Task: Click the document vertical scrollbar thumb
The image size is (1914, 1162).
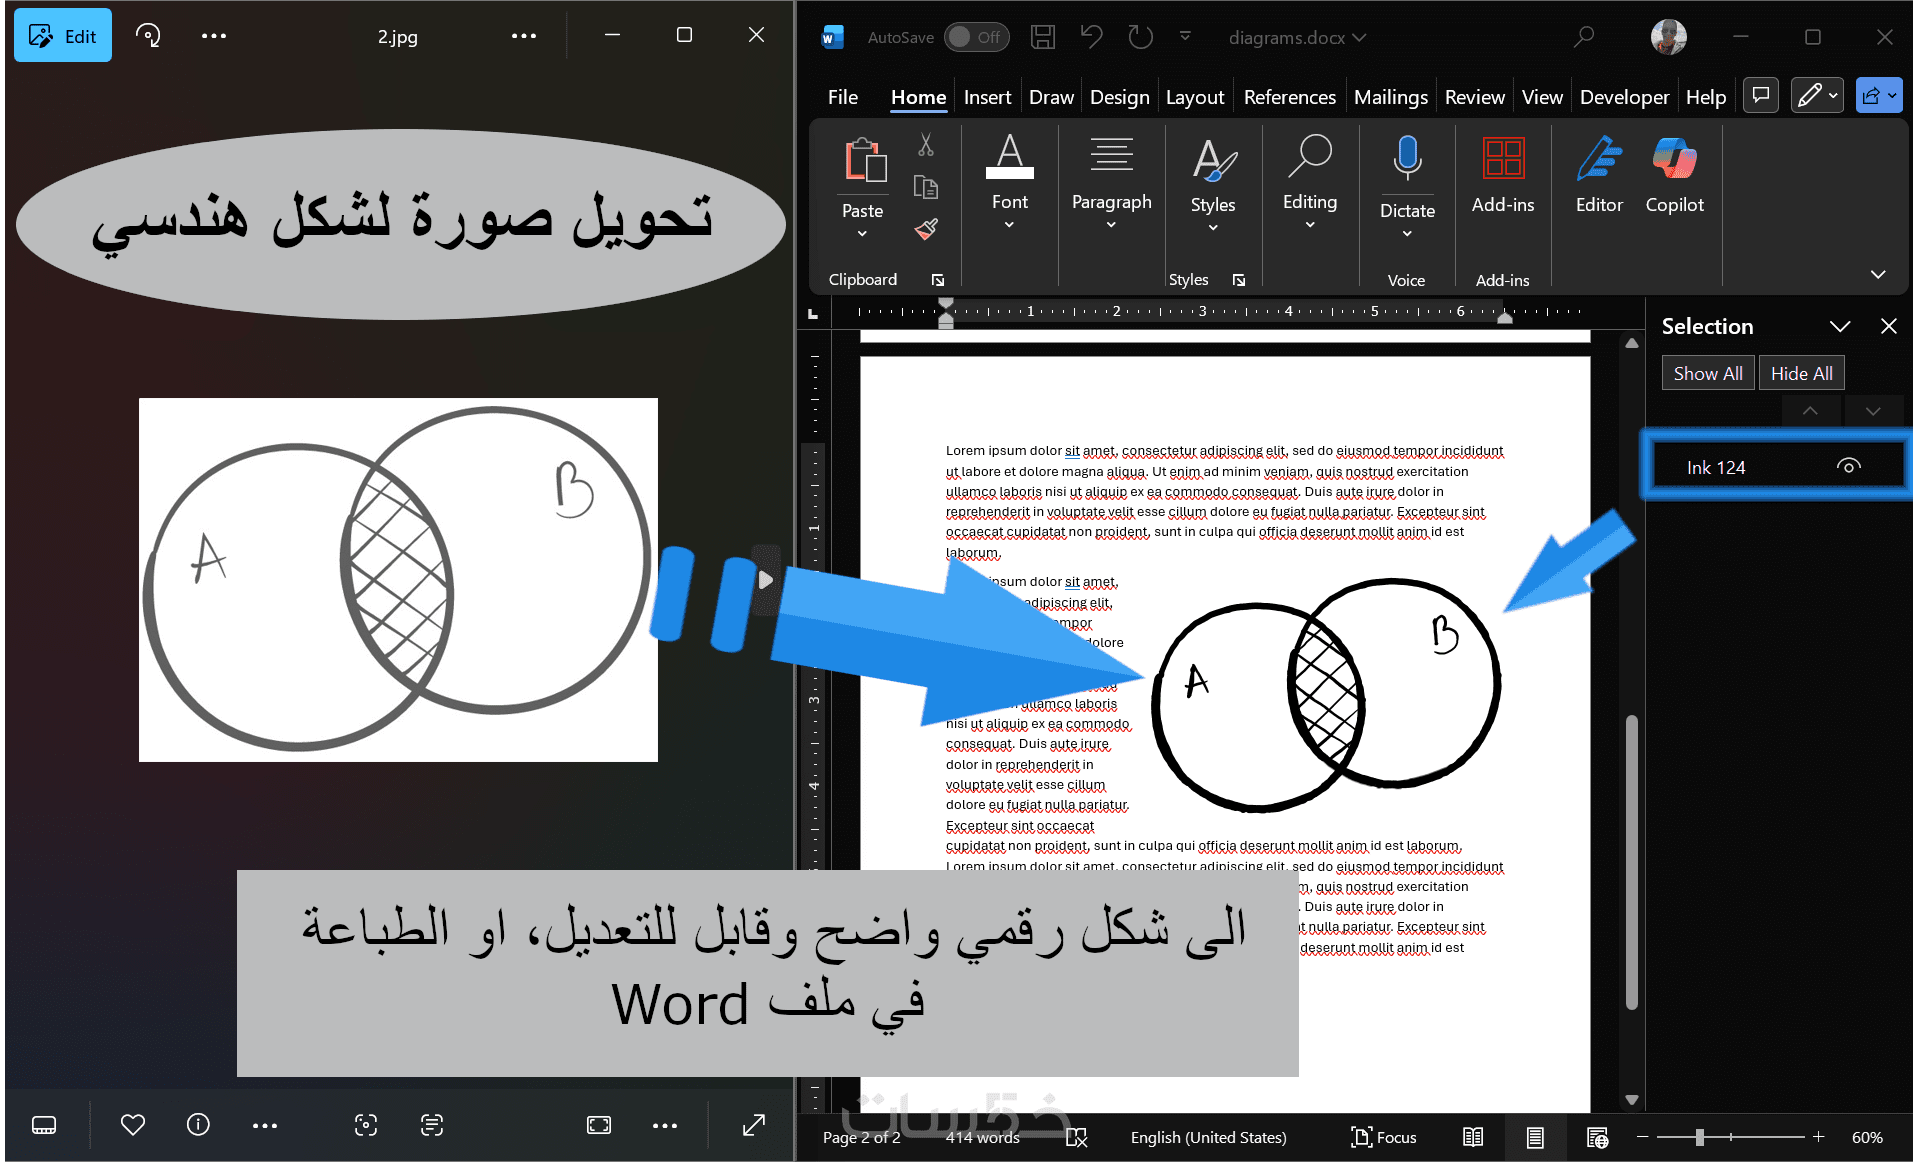Action: pyautogui.click(x=1631, y=862)
